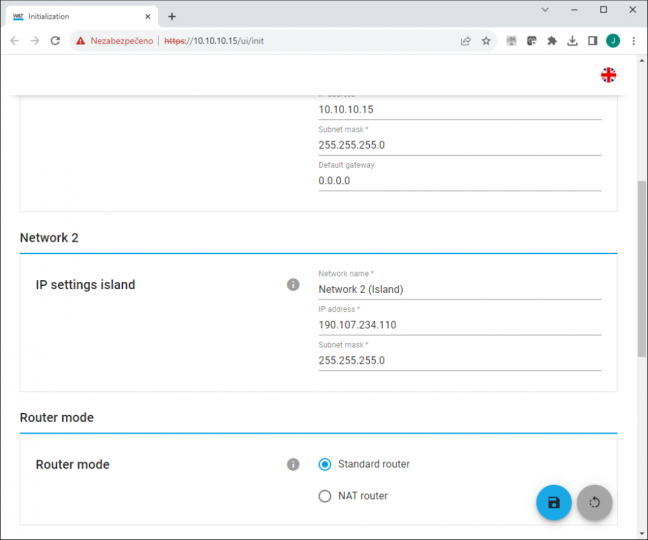Click the scrollbar down arrow
The image size is (648, 540).
[642, 533]
